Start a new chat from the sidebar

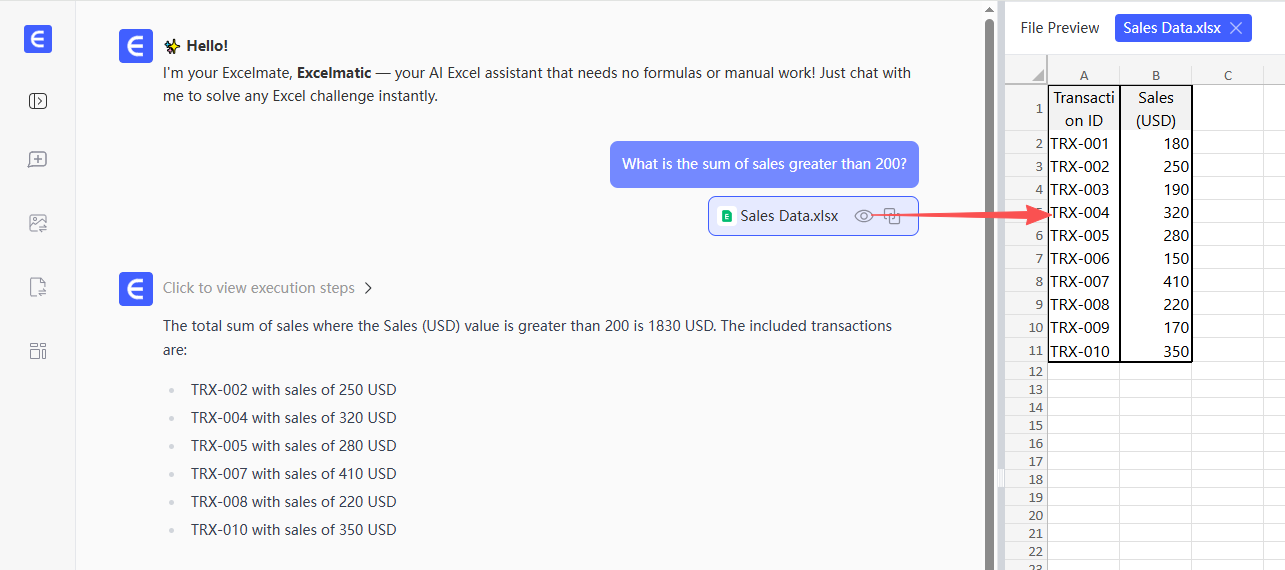click(x=38, y=160)
